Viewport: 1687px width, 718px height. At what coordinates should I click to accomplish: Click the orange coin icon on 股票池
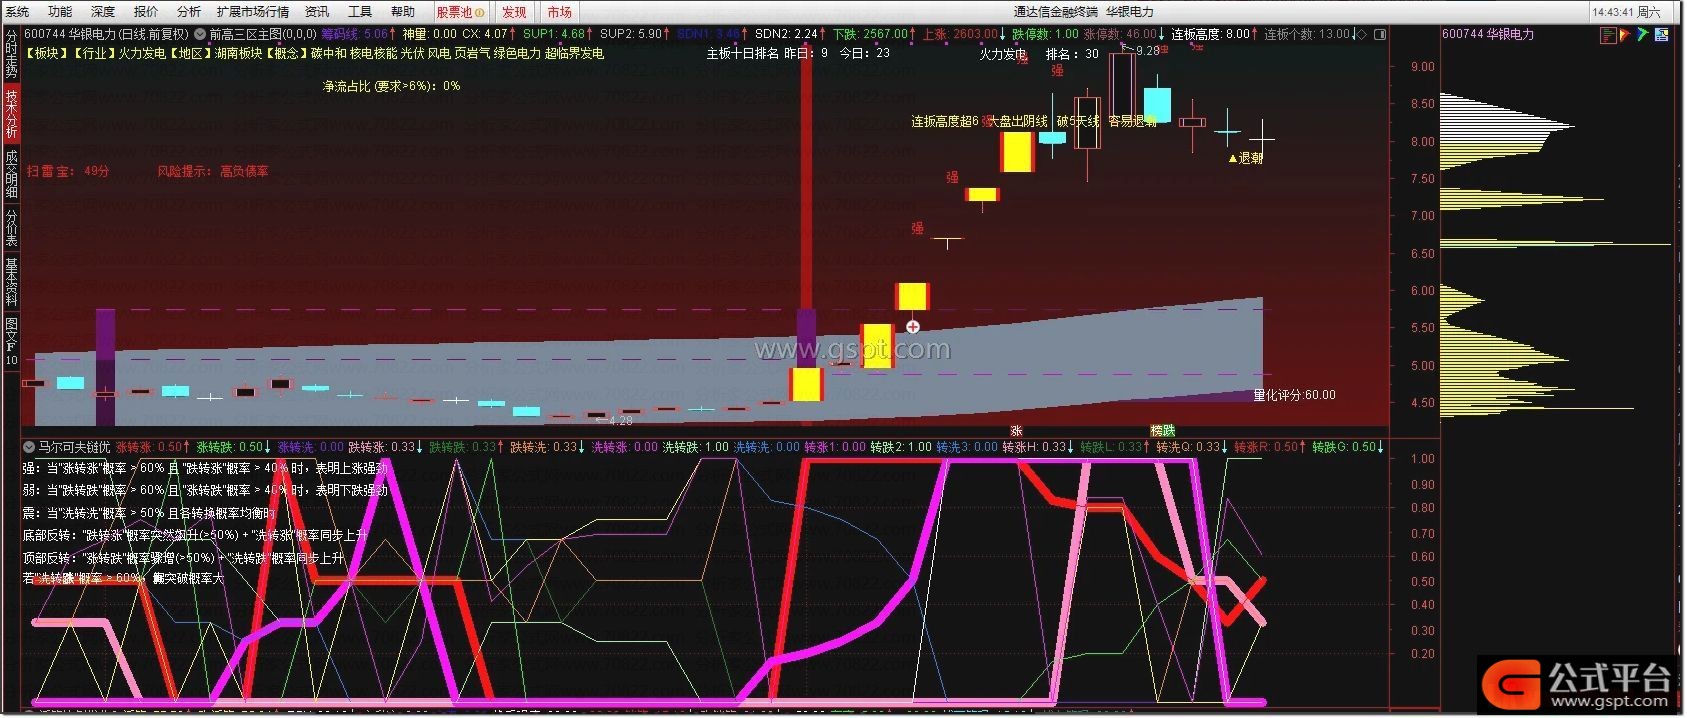click(x=480, y=13)
